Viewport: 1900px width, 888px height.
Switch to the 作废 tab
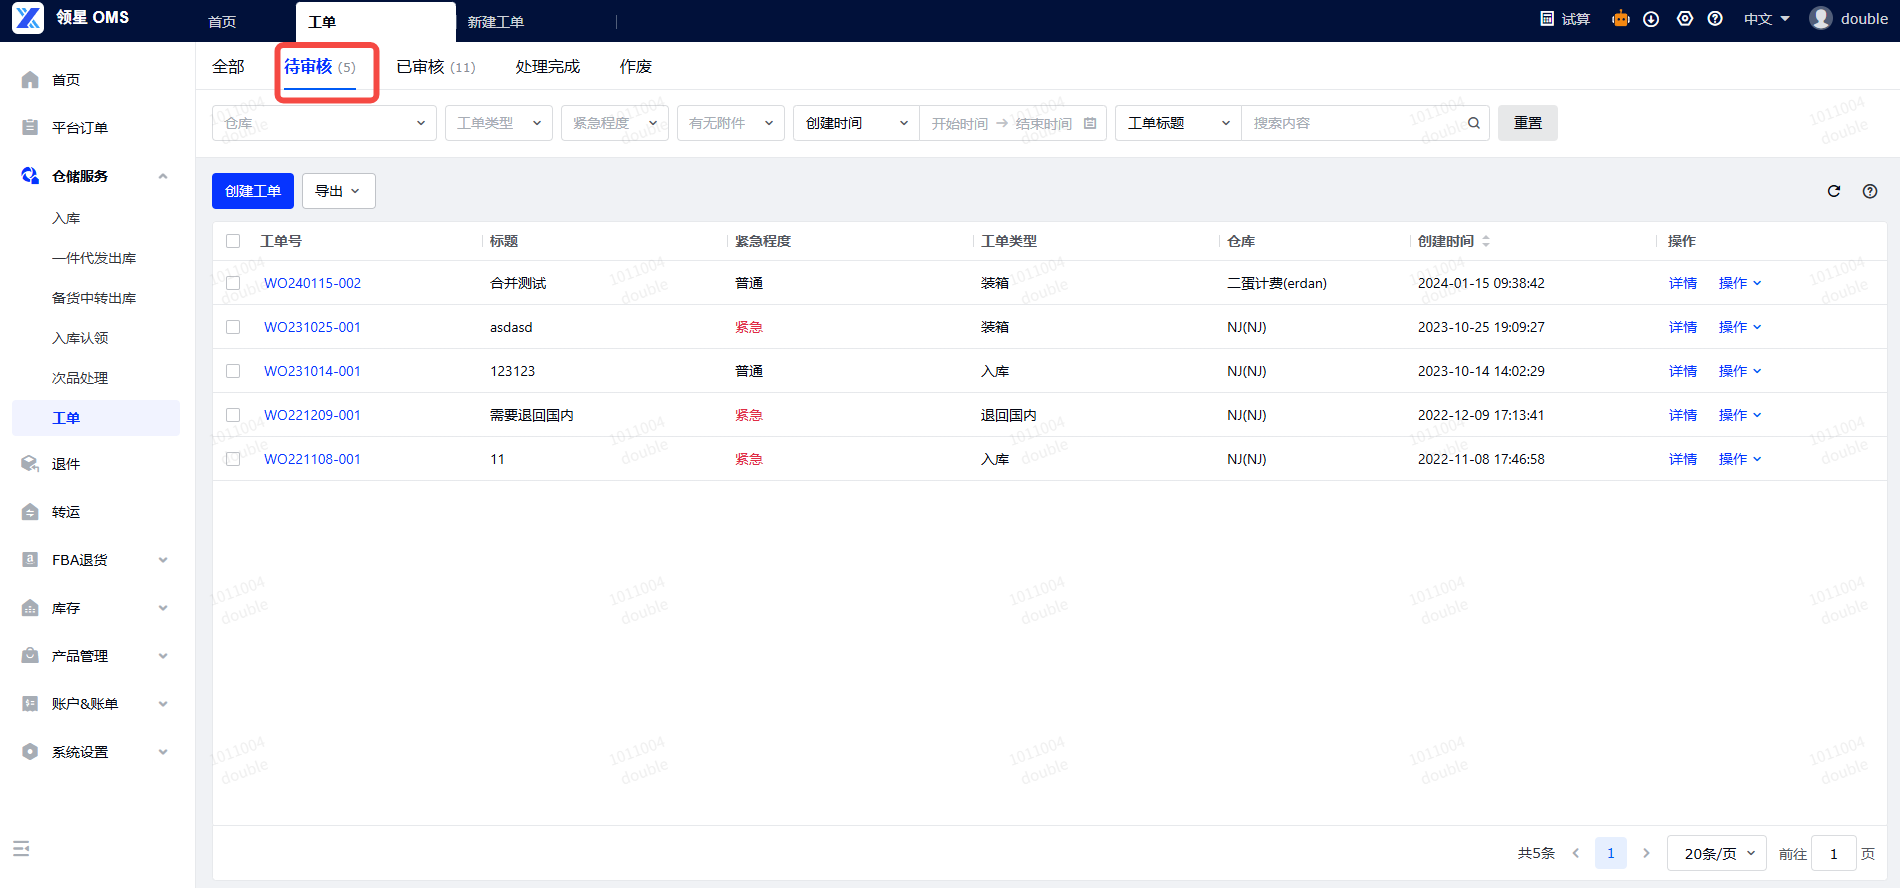[x=636, y=67]
